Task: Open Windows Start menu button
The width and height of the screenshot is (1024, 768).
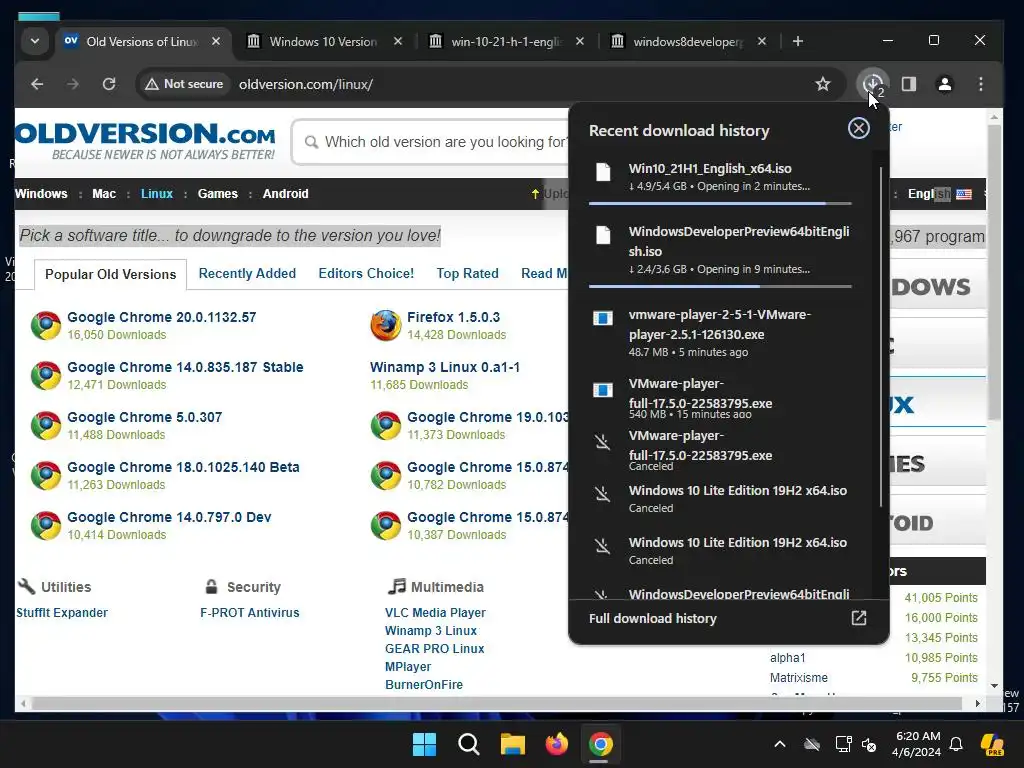Action: click(424, 743)
